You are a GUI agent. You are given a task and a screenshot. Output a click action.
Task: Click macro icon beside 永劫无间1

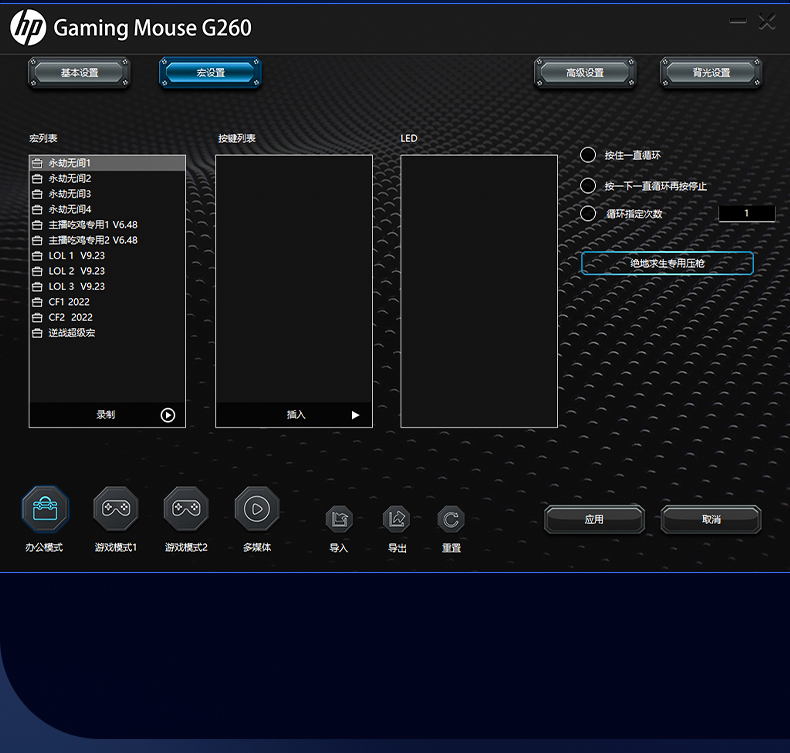37,163
